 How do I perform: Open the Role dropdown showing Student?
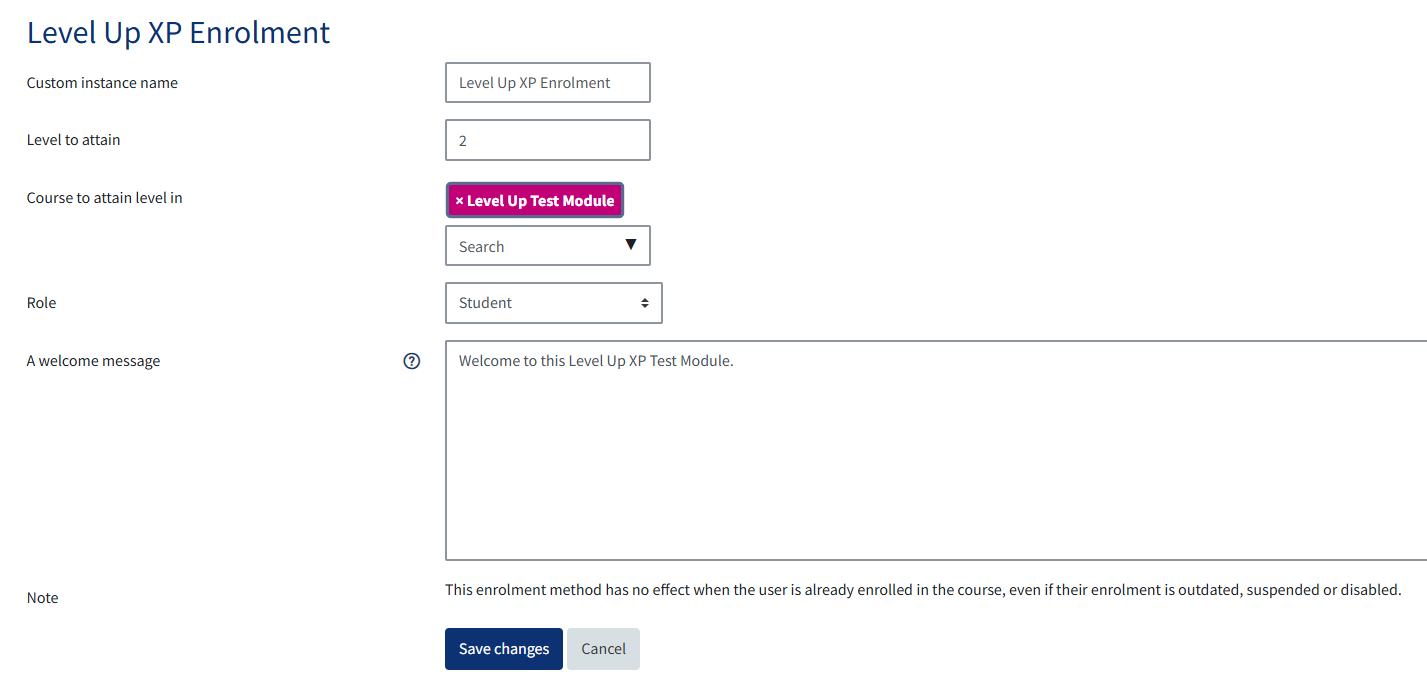(553, 303)
